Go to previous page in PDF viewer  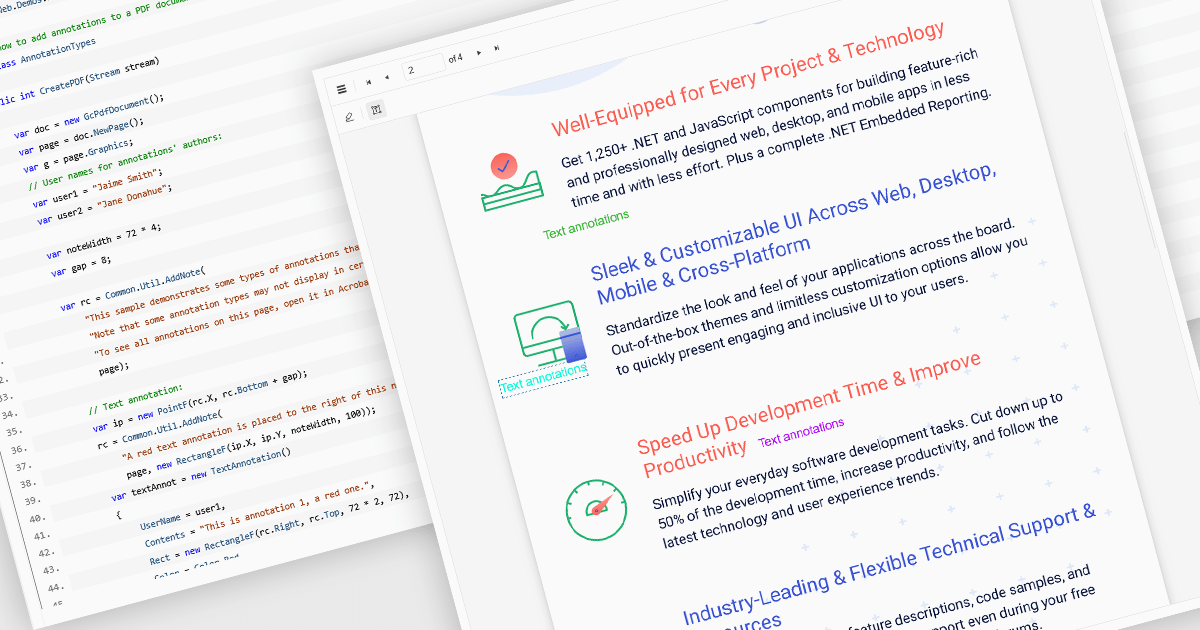tap(386, 76)
